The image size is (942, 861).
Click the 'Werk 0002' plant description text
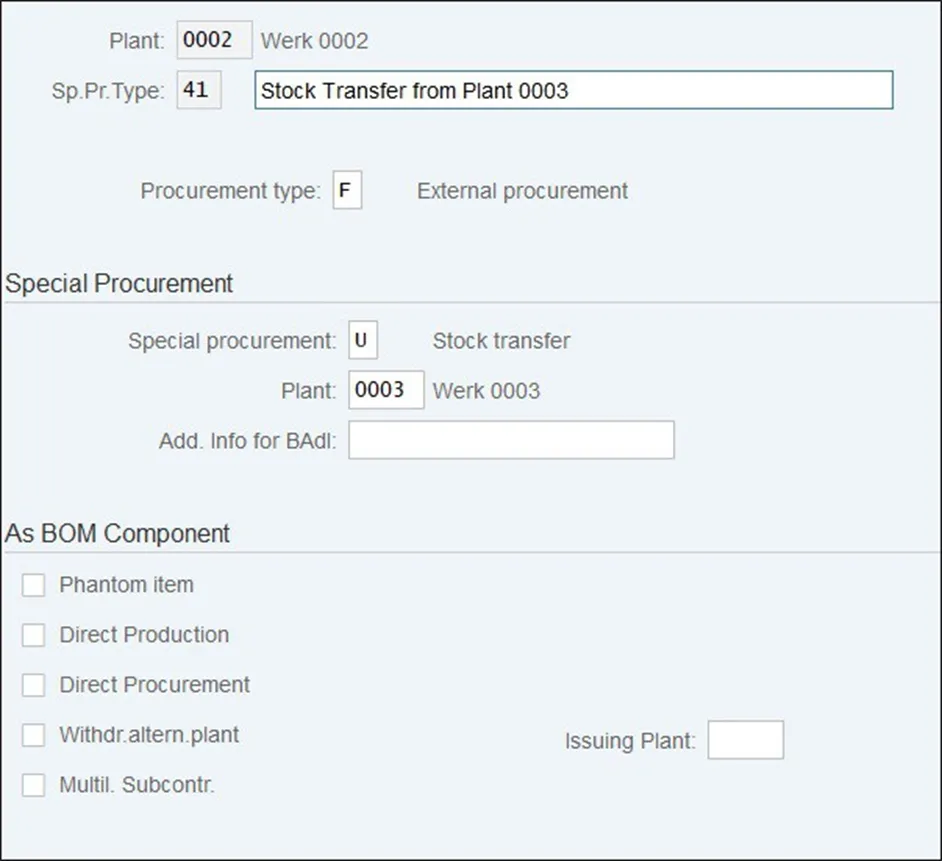[314, 41]
